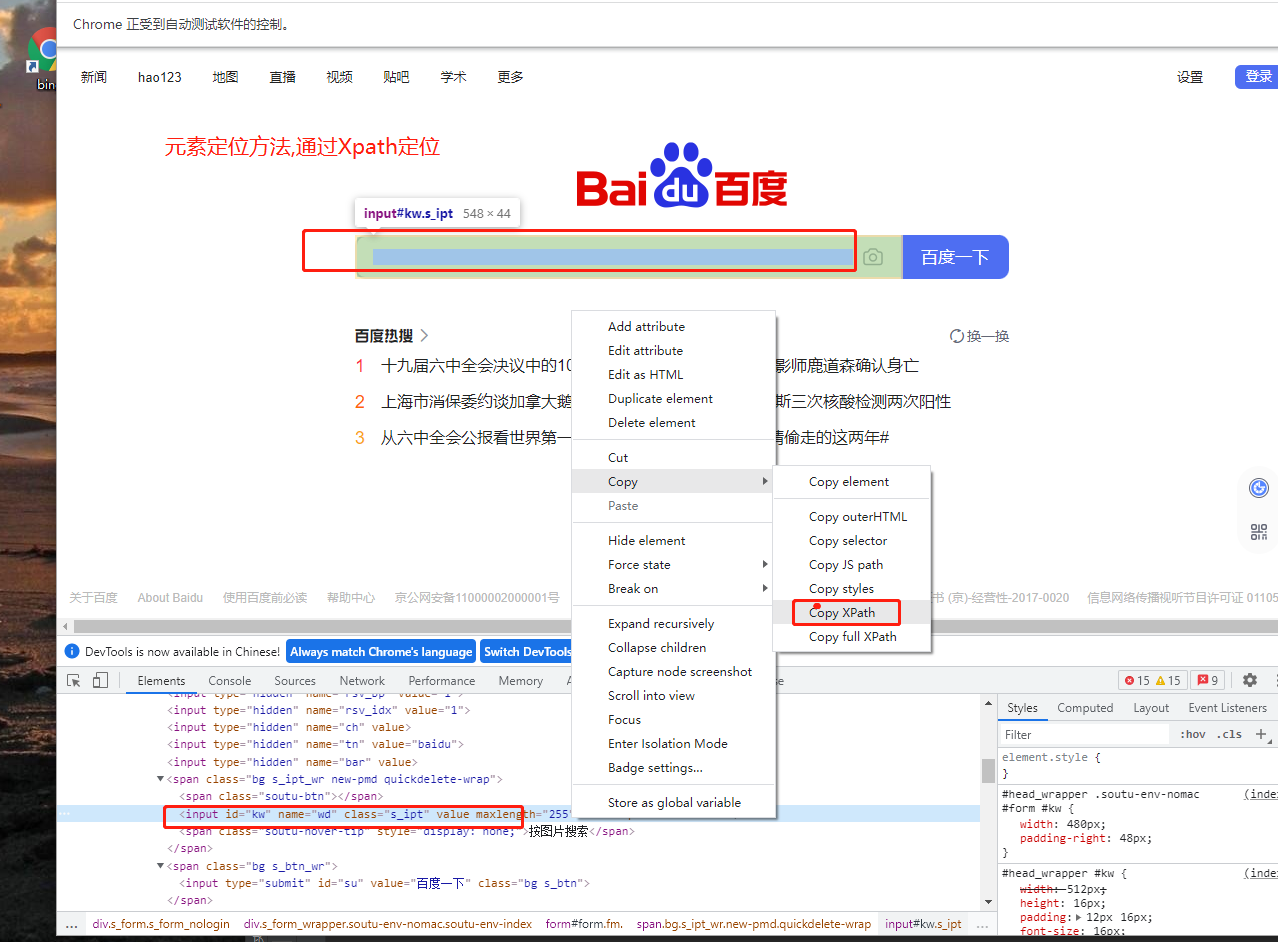This screenshot has height=942, width=1278.
Task: Open the 百度热搜 chevron link
Action: (424, 336)
